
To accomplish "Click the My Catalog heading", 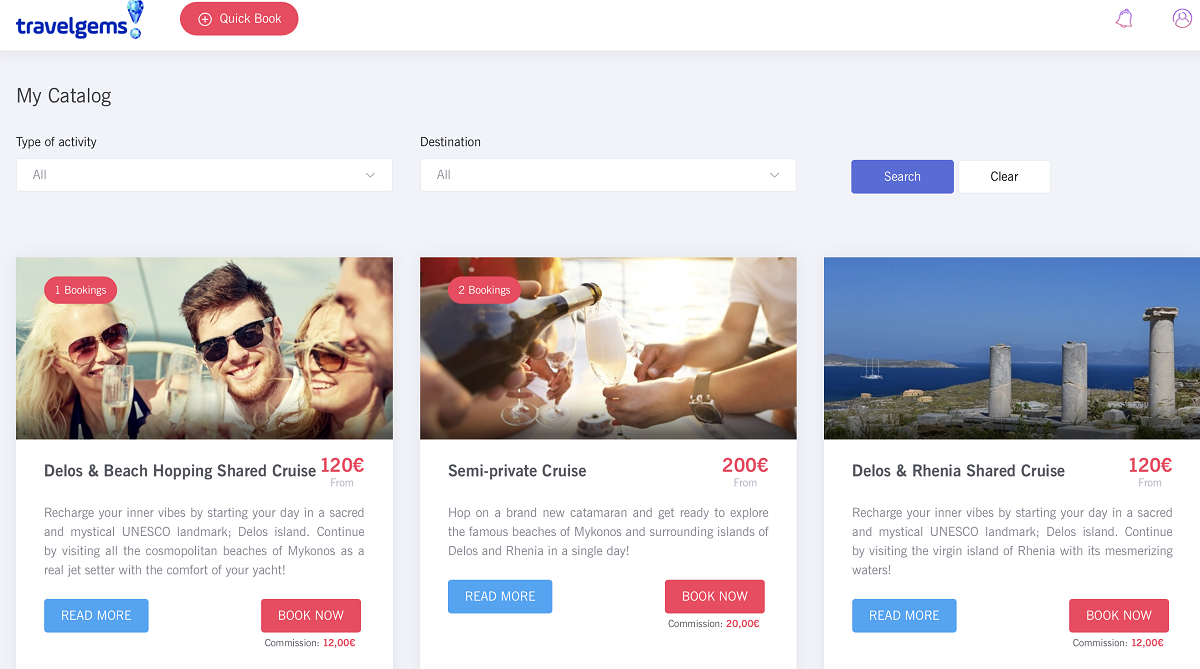I will tap(64, 96).
